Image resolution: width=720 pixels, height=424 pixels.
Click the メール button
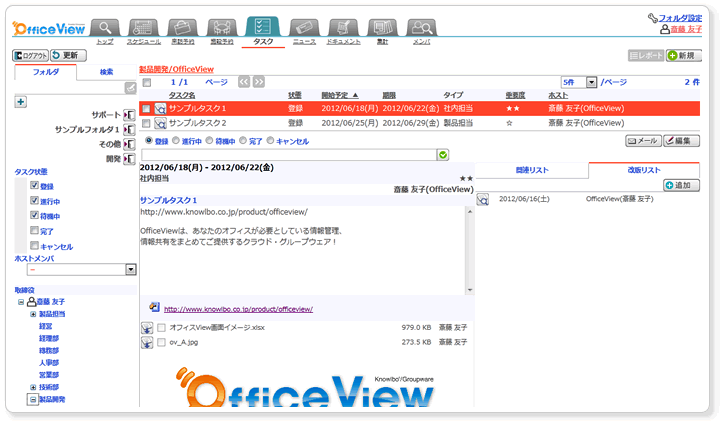click(x=643, y=141)
